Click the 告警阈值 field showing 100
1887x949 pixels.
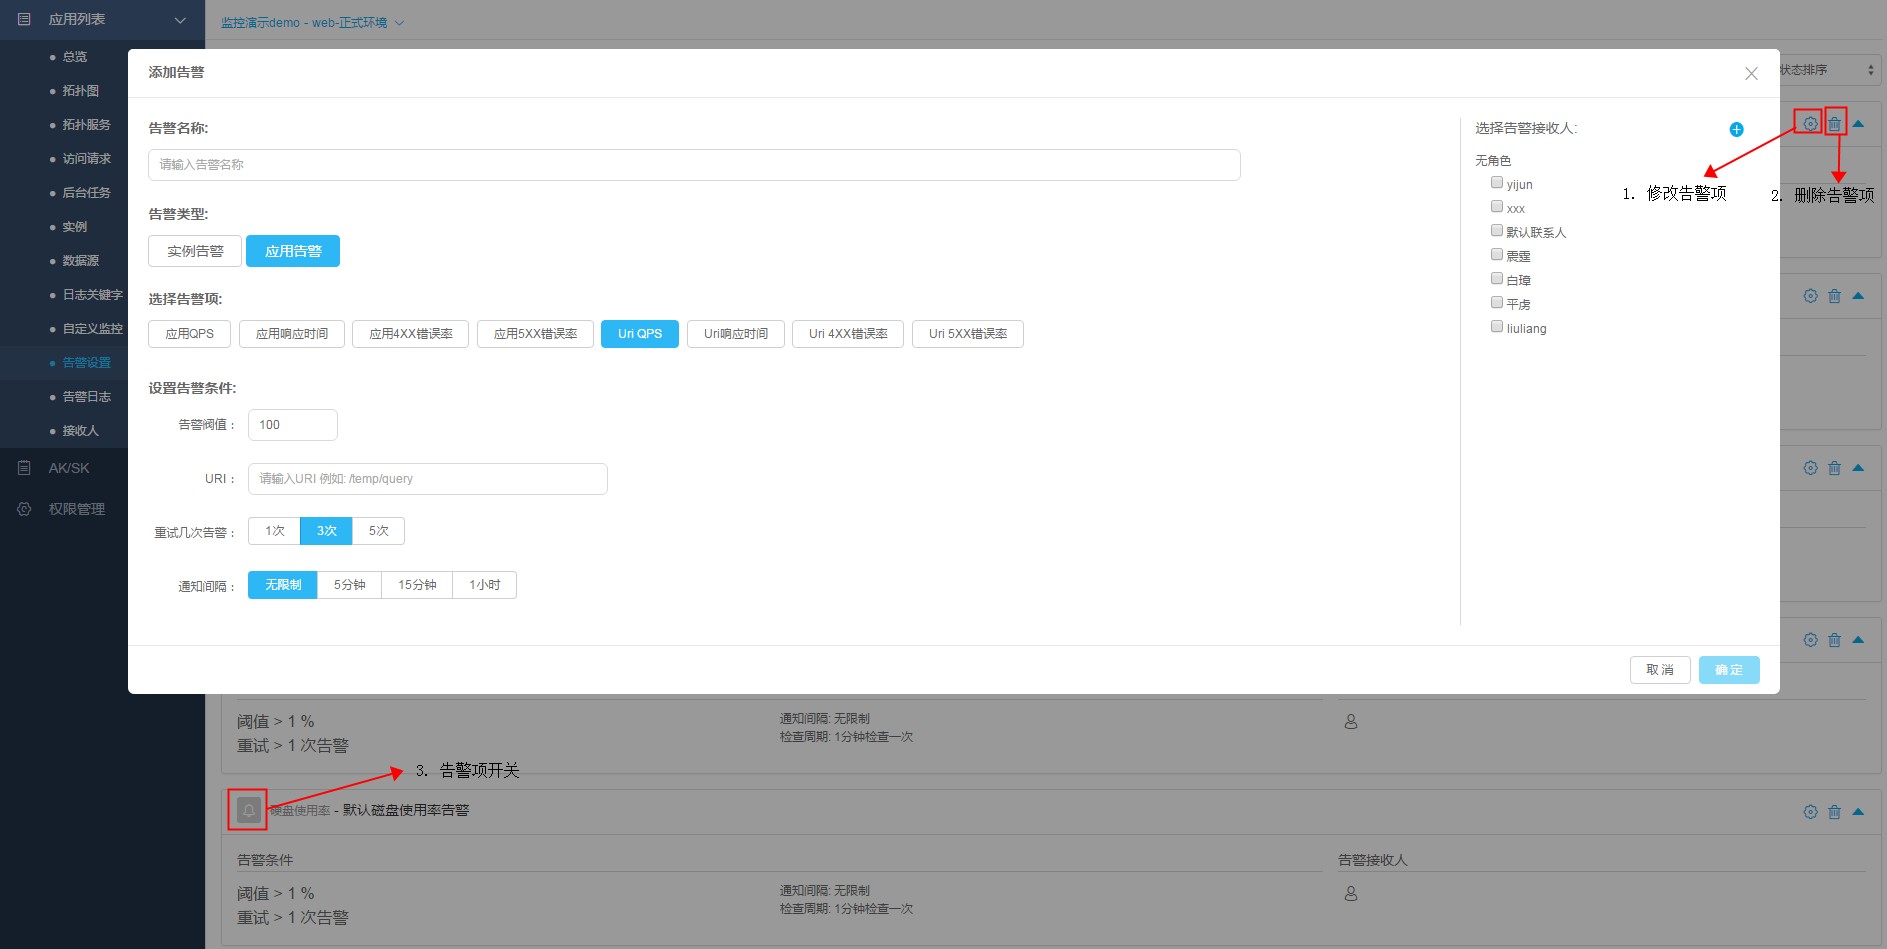(293, 425)
